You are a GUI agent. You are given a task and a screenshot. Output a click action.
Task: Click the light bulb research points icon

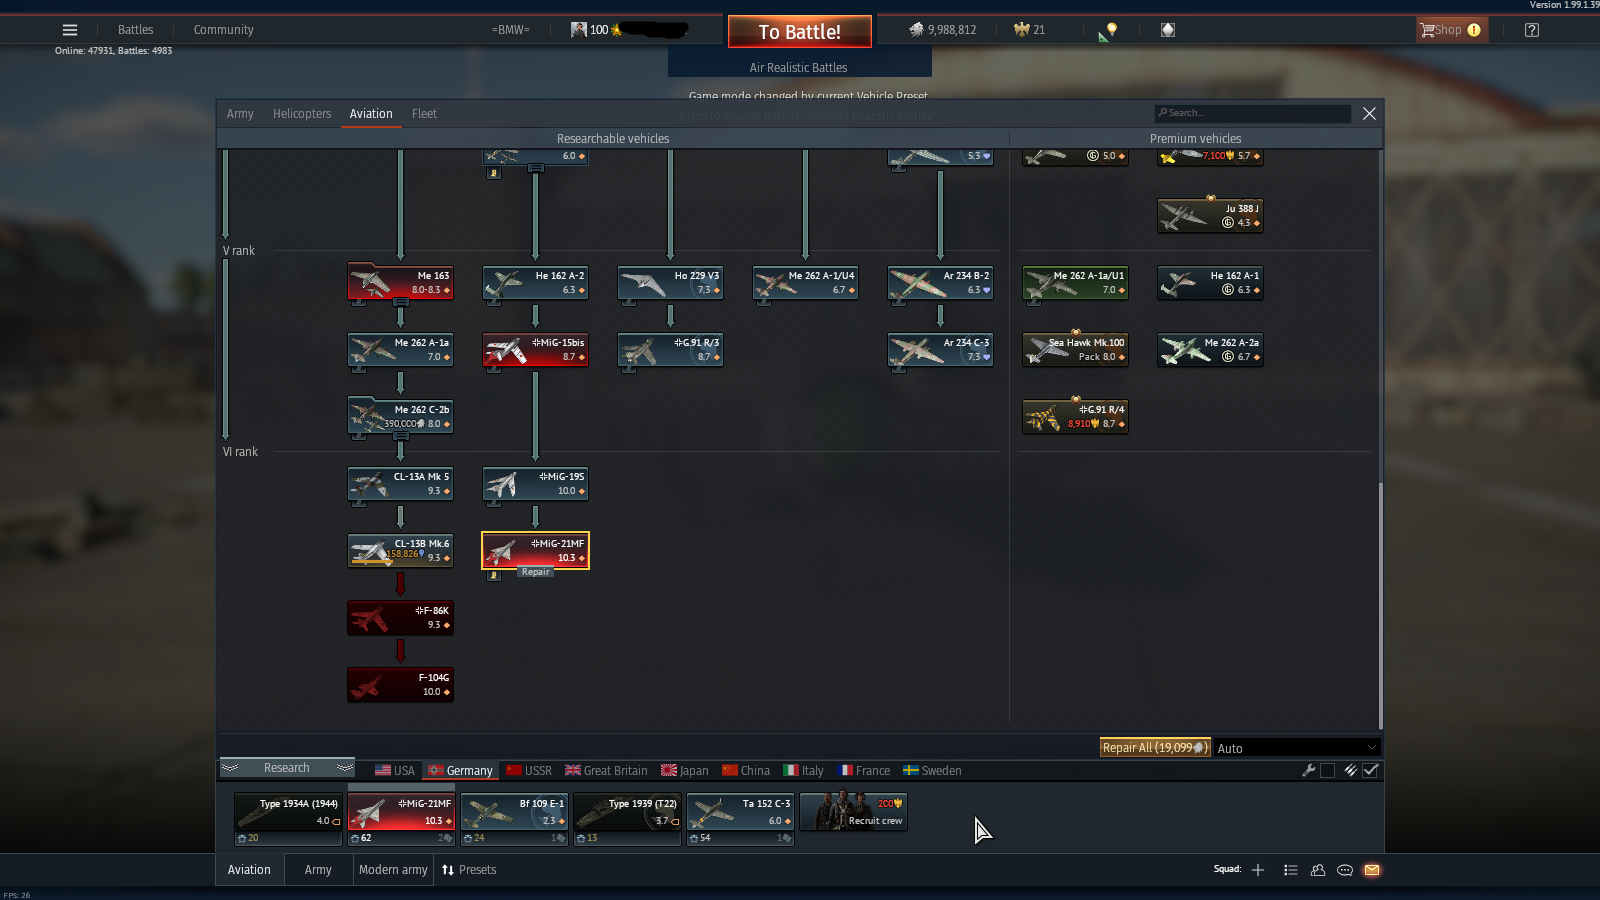pos(1109,30)
